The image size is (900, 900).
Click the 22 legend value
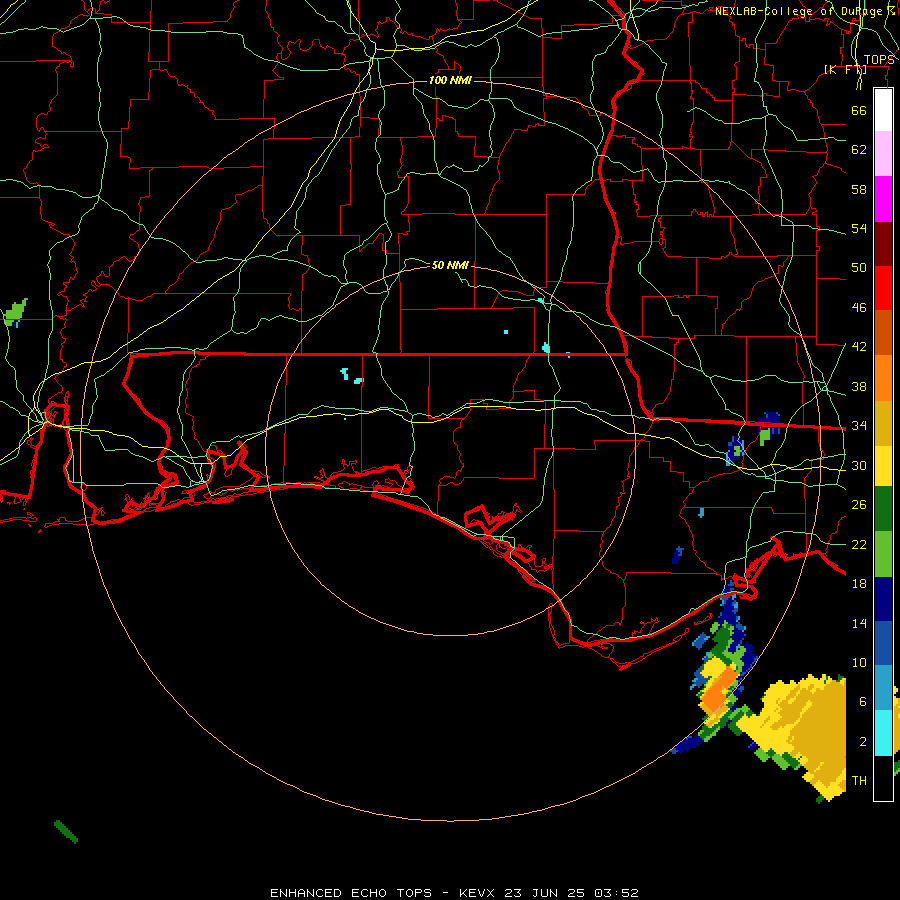[x=859, y=544]
